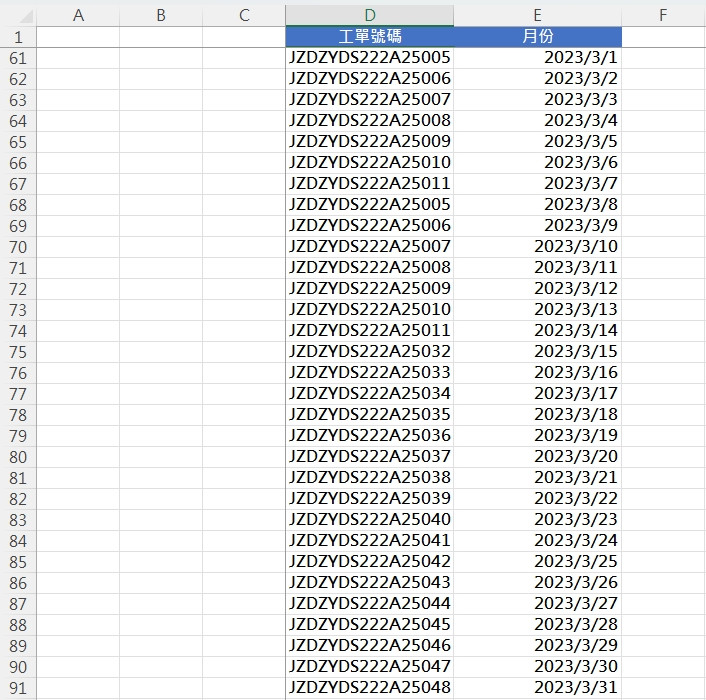Select cell with date 2023/3/16
This screenshot has height=700, width=706.
(538, 373)
